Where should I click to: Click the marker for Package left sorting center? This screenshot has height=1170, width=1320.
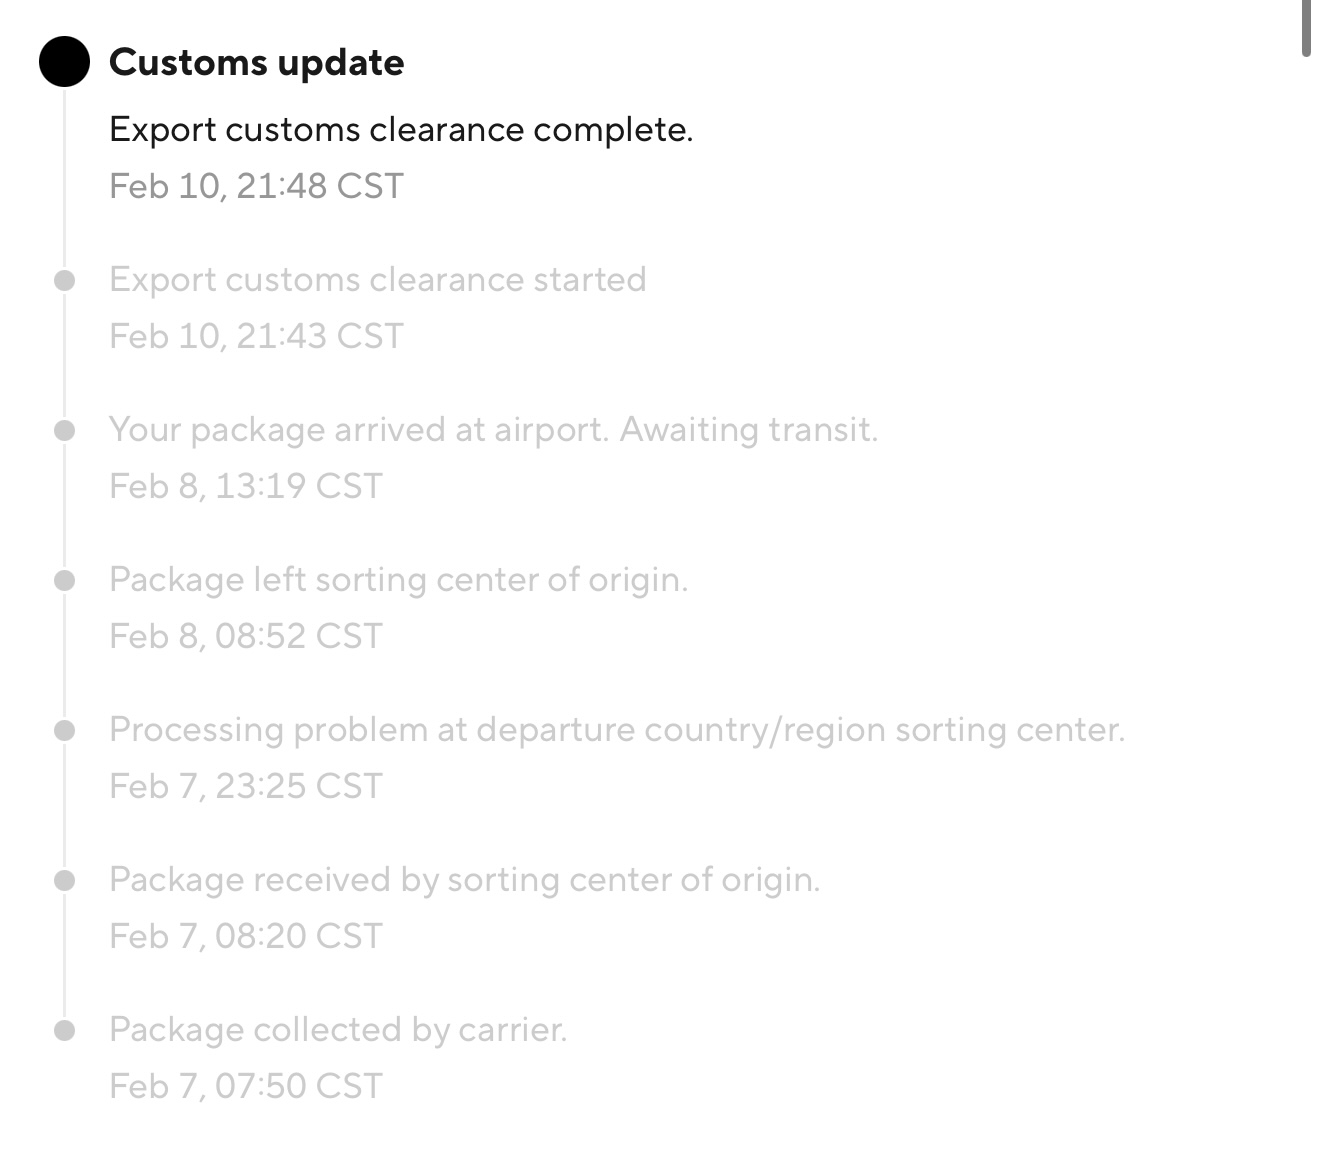(x=65, y=581)
